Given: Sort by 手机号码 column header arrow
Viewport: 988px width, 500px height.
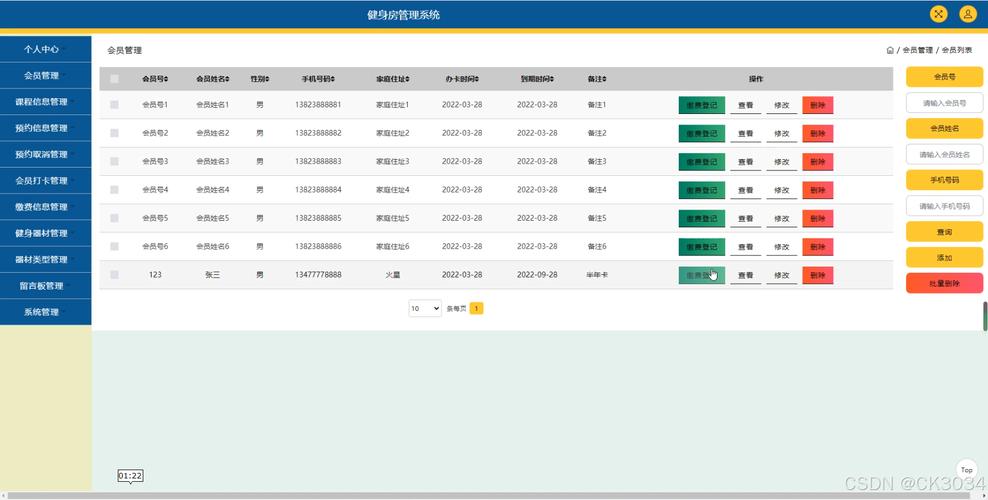Looking at the screenshot, I should click(333, 79).
